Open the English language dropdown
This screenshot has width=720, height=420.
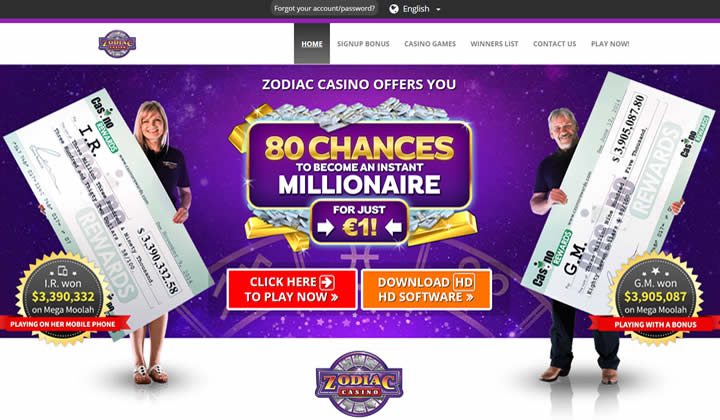pos(415,9)
